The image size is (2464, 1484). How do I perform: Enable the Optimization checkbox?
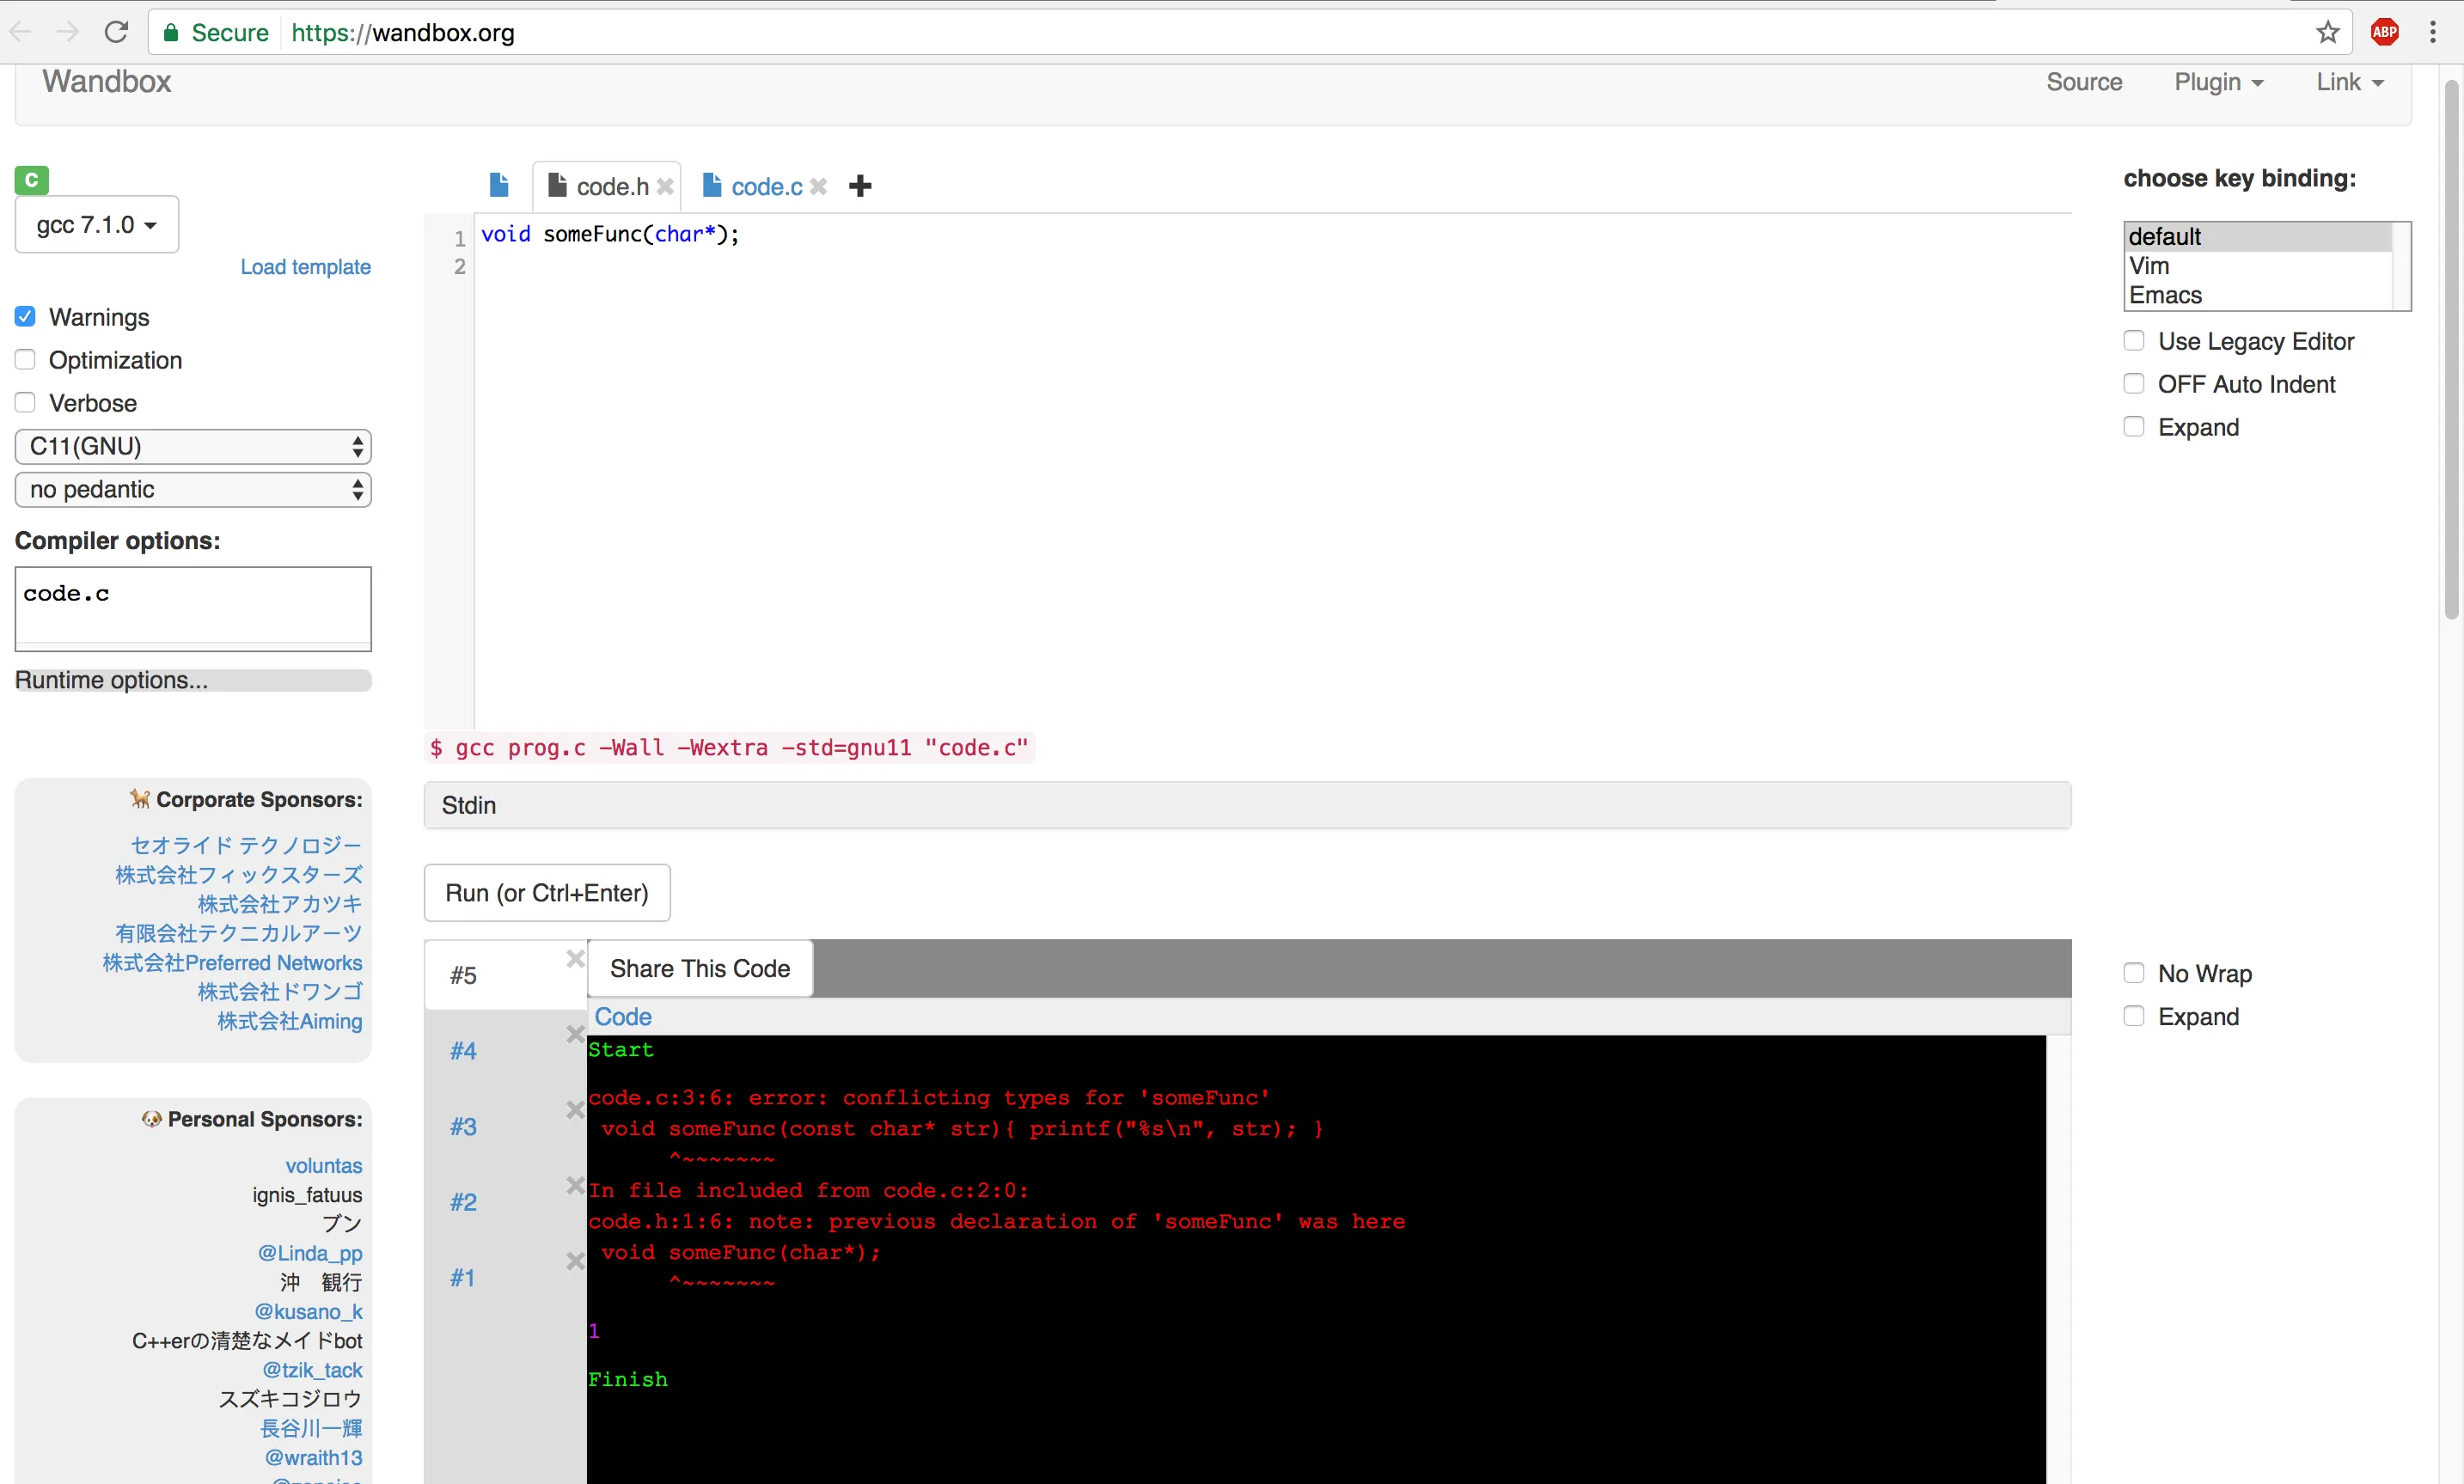click(26, 360)
